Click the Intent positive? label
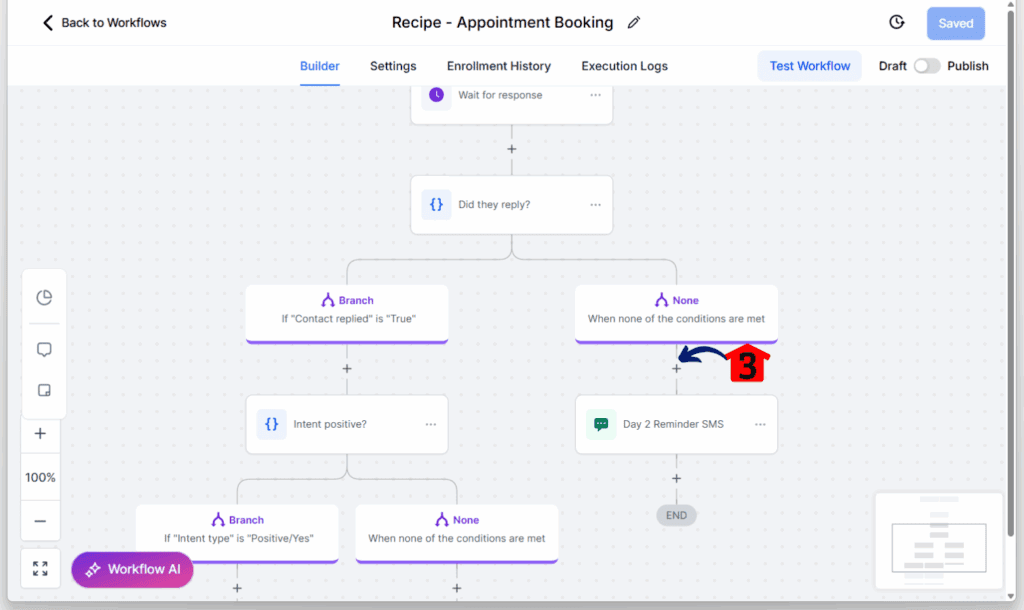 (330, 424)
